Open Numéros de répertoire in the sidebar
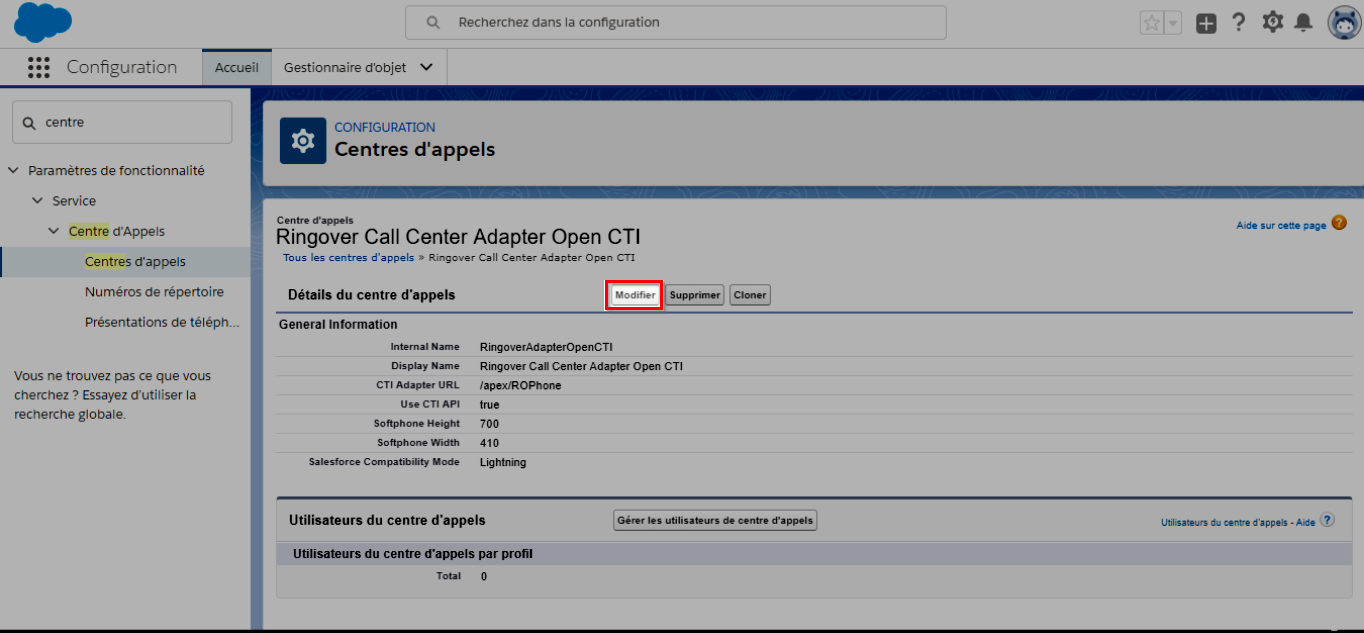The height and width of the screenshot is (633, 1364). coord(154,292)
